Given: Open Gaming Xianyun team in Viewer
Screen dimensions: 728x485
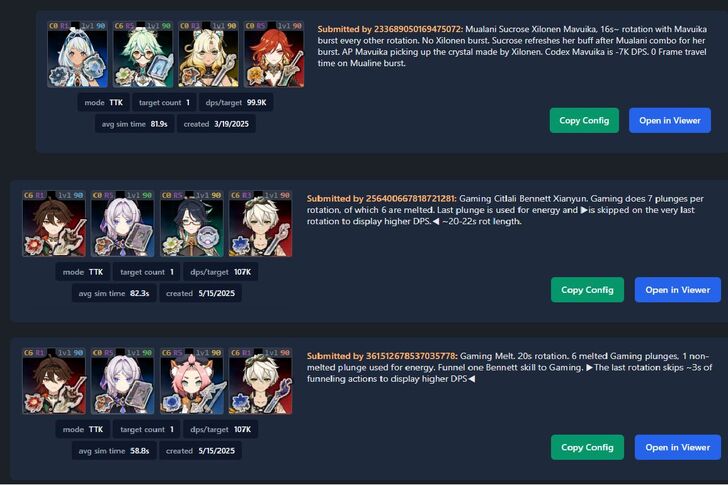Looking at the screenshot, I should coord(678,290).
